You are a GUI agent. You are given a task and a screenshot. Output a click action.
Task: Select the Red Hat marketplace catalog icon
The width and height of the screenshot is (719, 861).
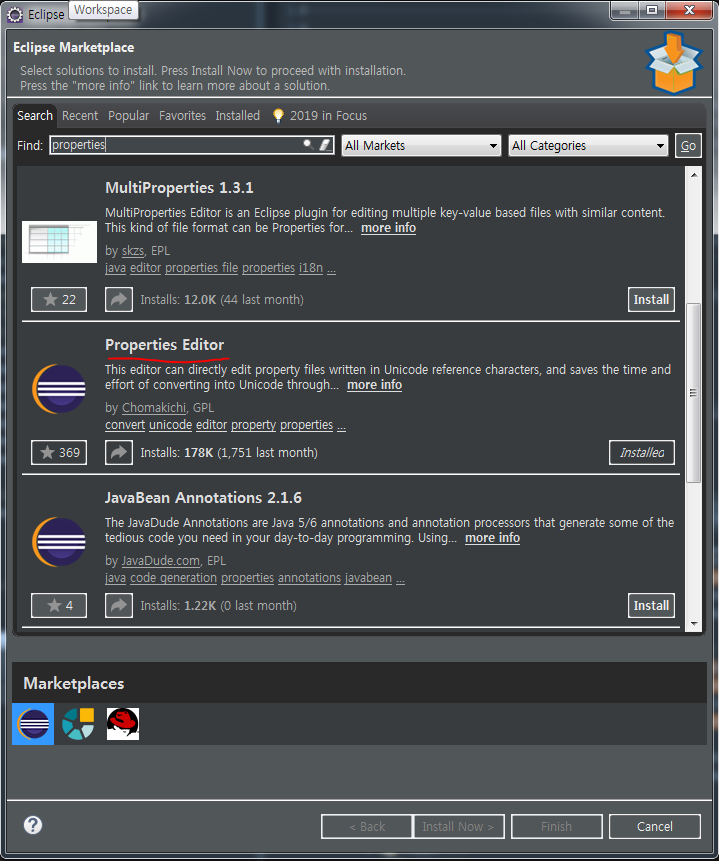point(122,724)
